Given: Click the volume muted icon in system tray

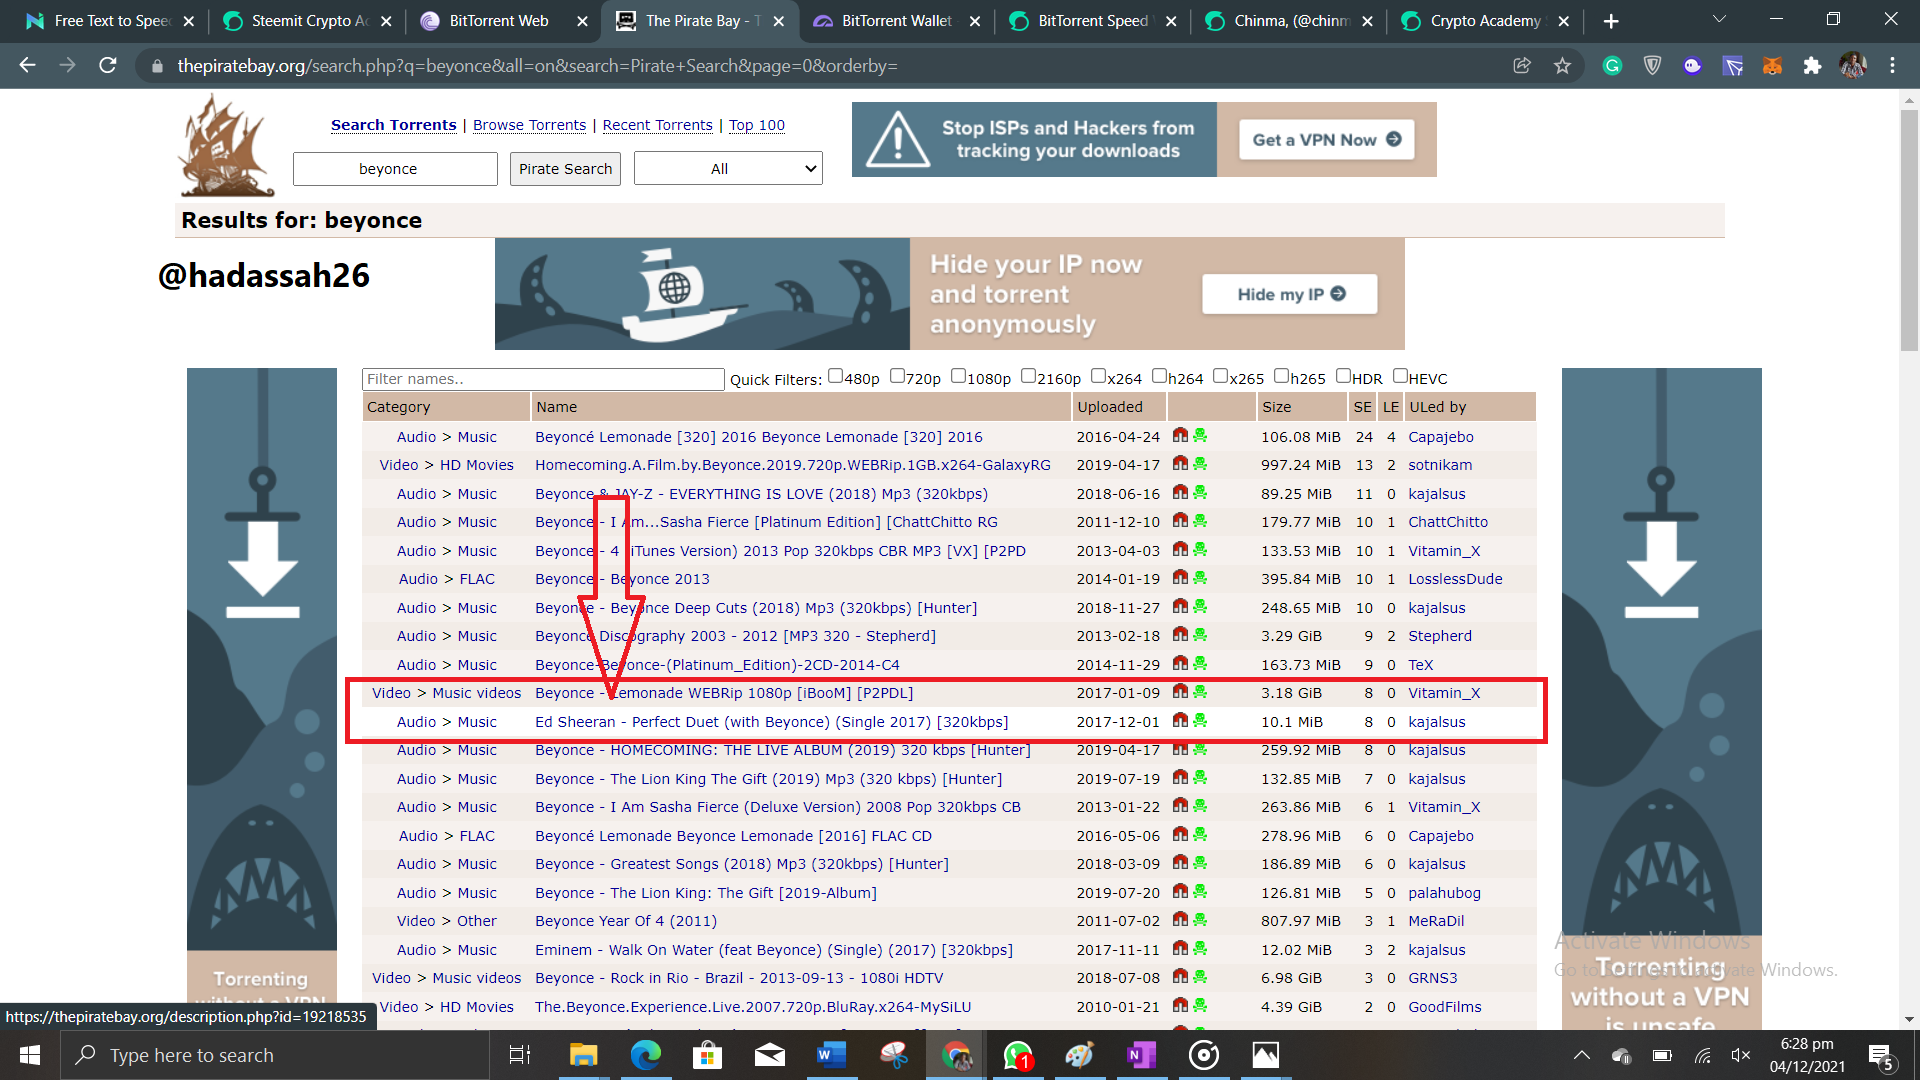Looking at the screenshot, I should tap(1741, 1055).
